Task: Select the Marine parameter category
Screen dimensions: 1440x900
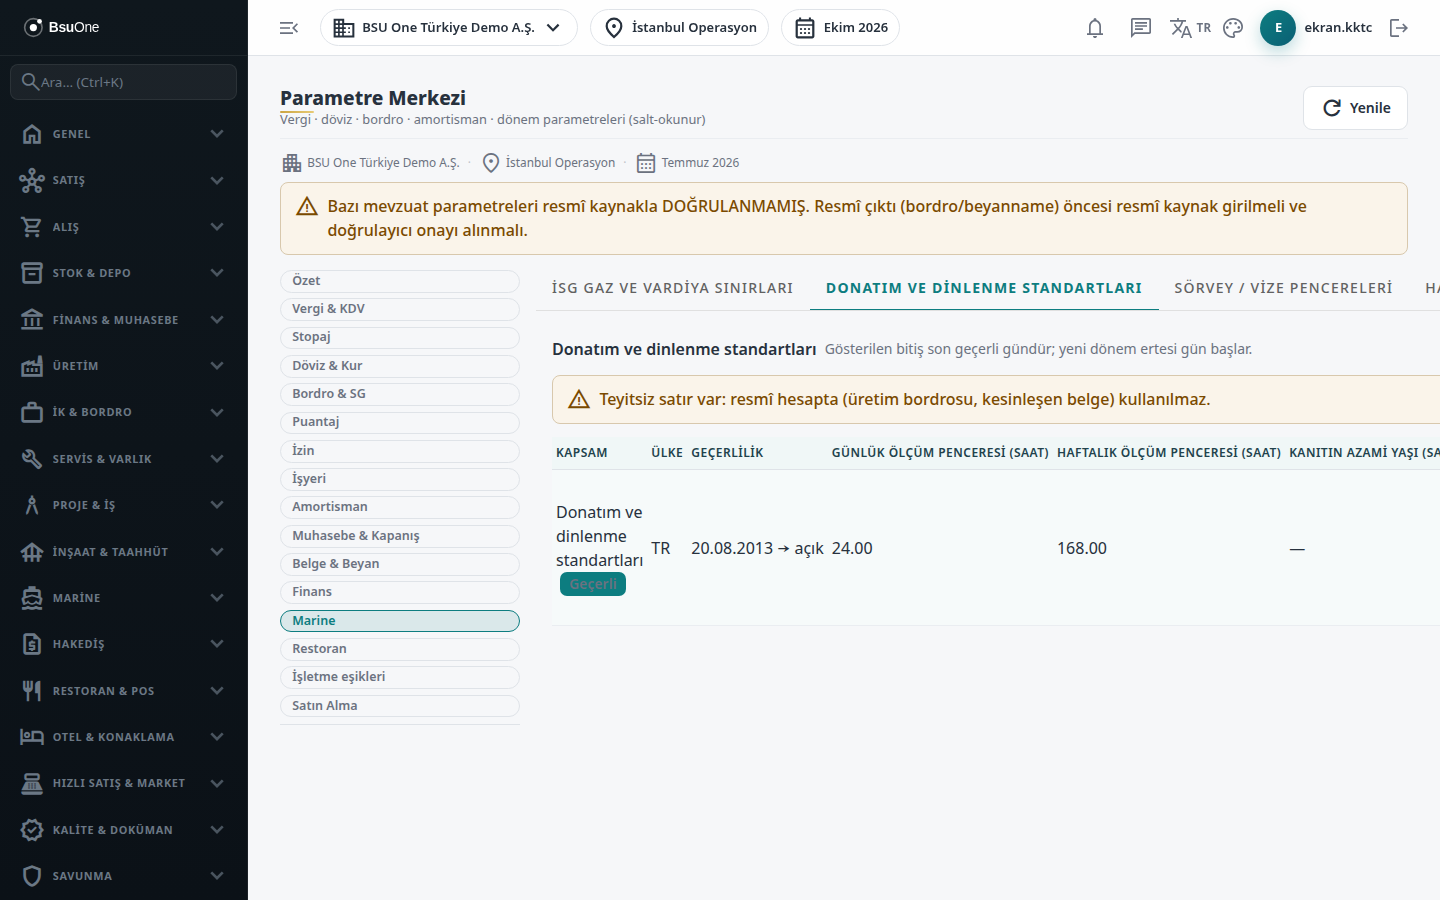Action: coord(400,621)
